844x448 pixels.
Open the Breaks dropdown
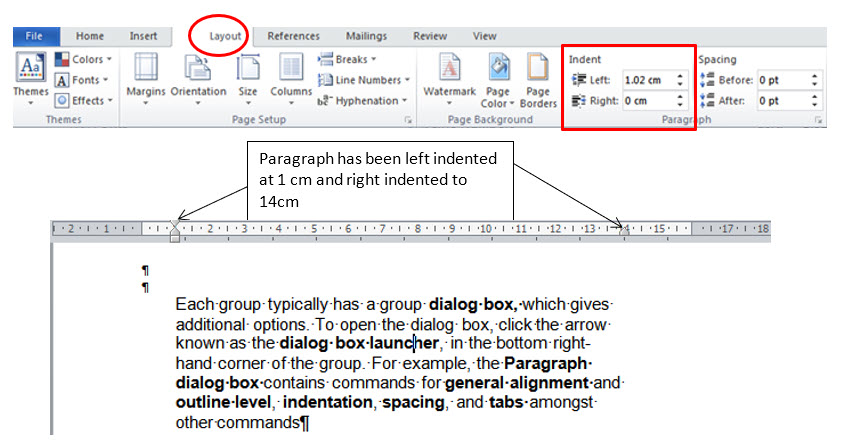(347, 59)
